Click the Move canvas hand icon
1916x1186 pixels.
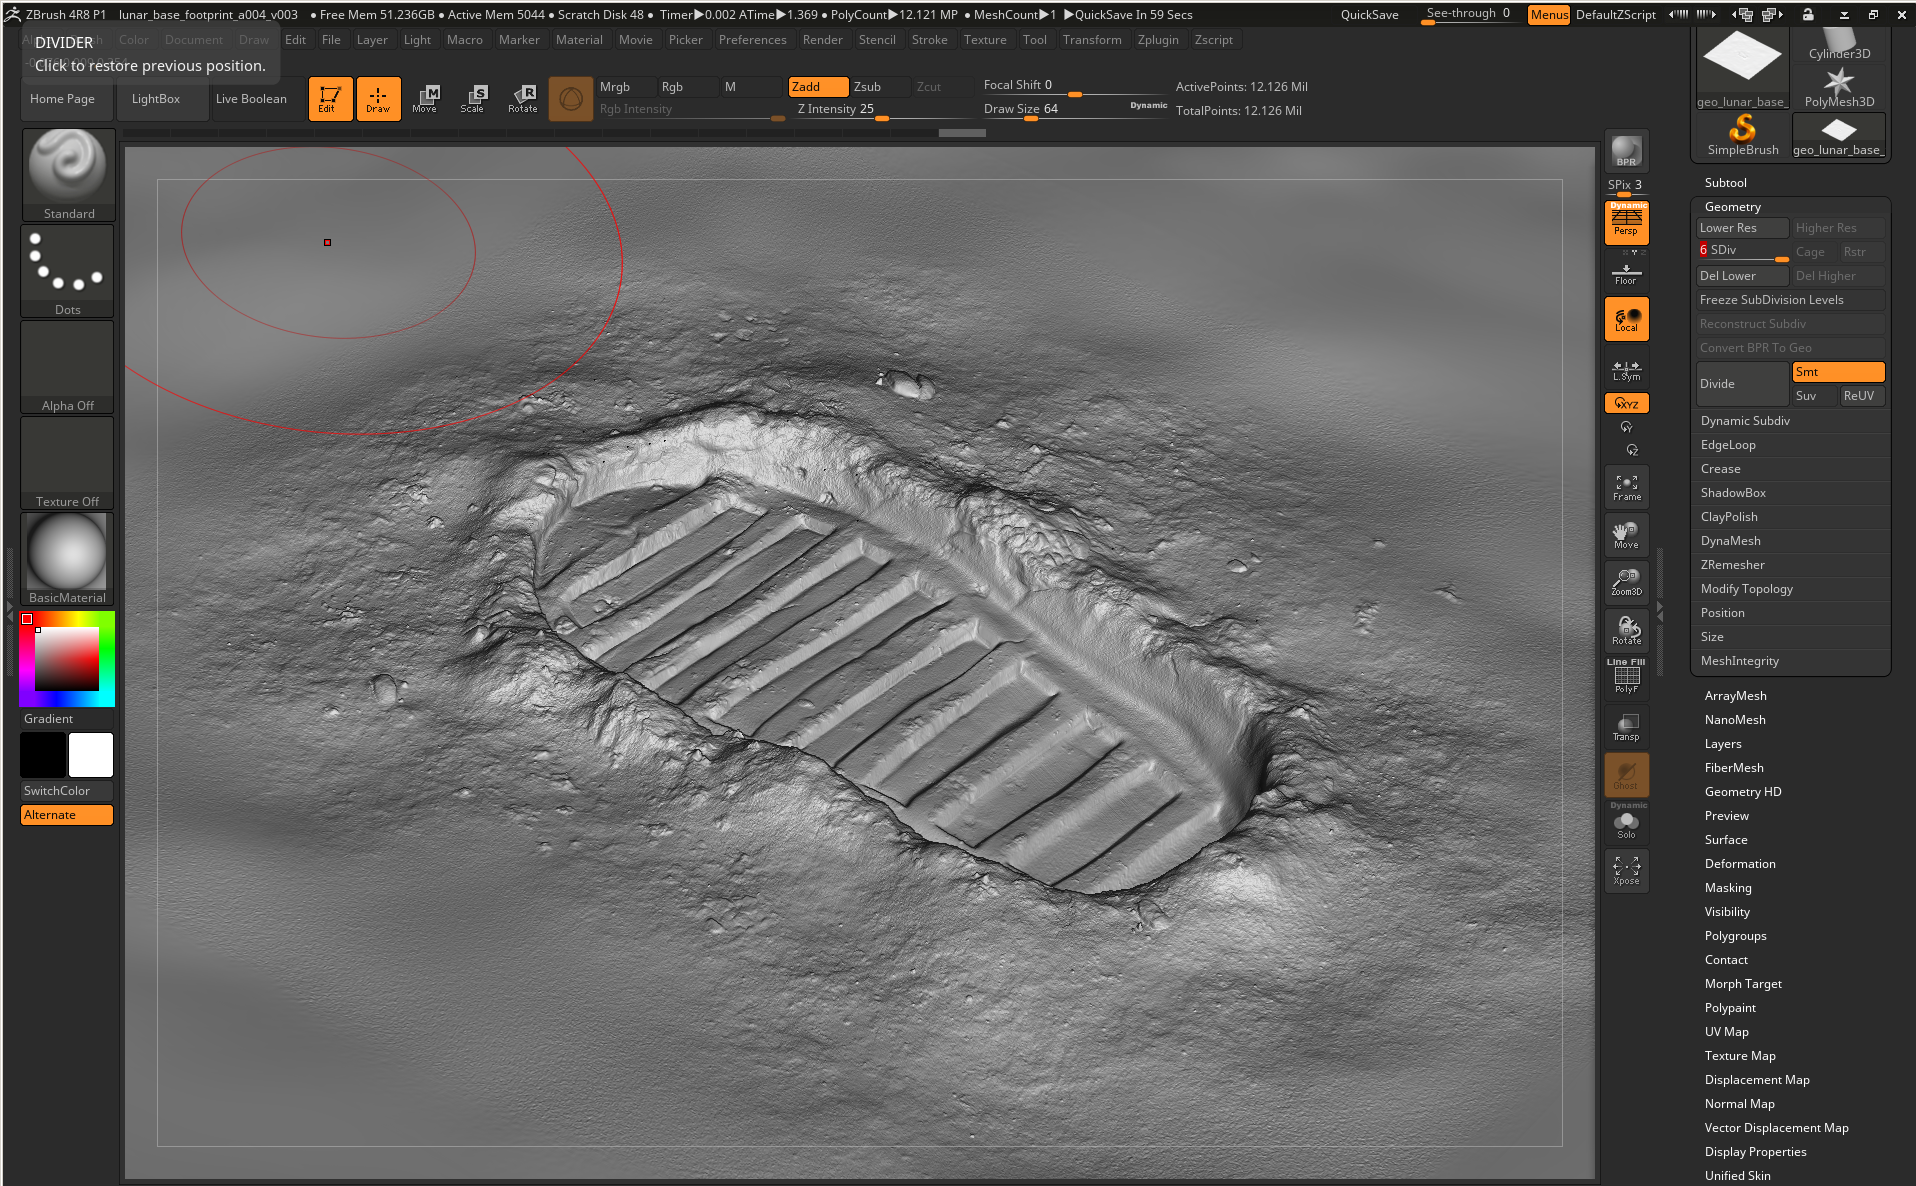coord(1626,535)
